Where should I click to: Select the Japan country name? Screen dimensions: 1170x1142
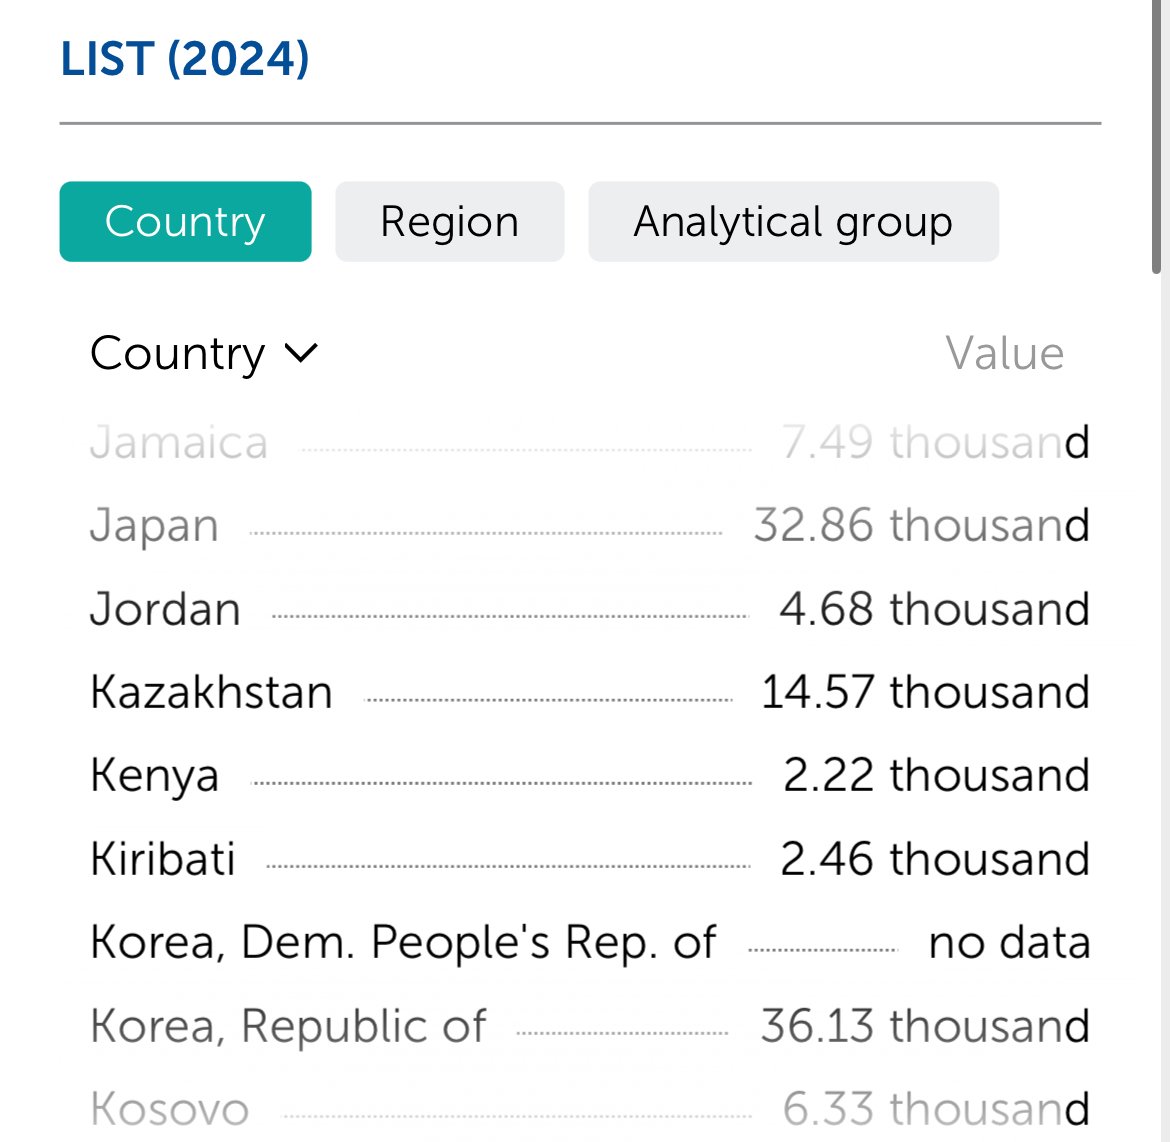[154, 526]
